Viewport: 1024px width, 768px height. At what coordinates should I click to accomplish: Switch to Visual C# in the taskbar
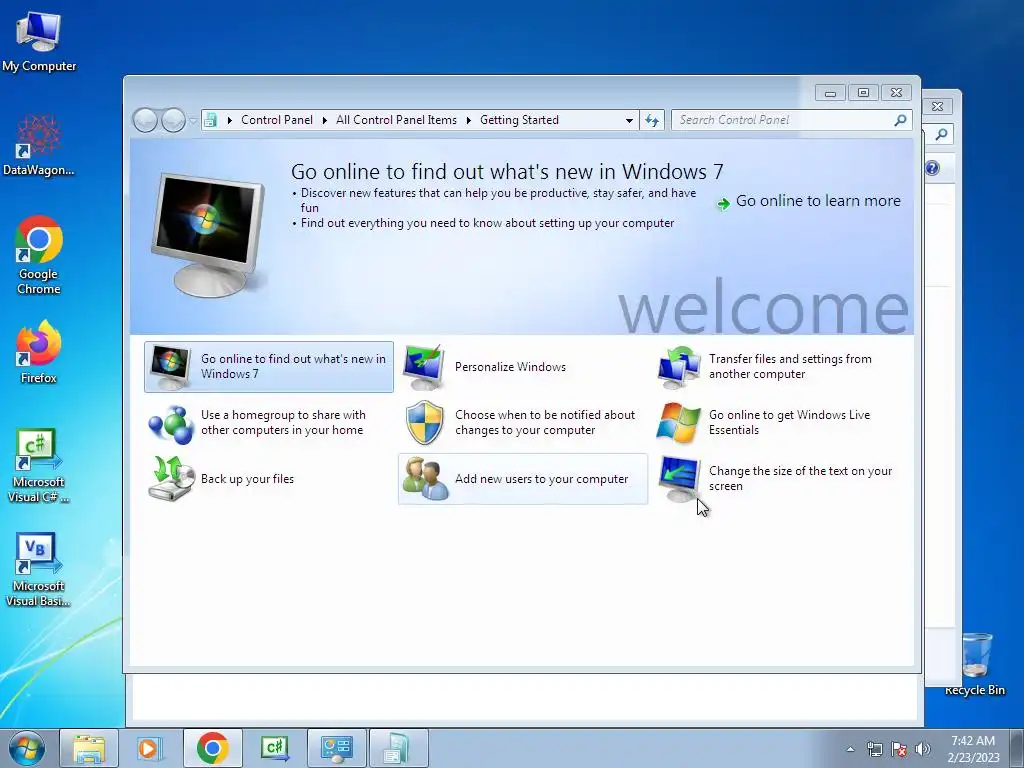coord(274,748)
